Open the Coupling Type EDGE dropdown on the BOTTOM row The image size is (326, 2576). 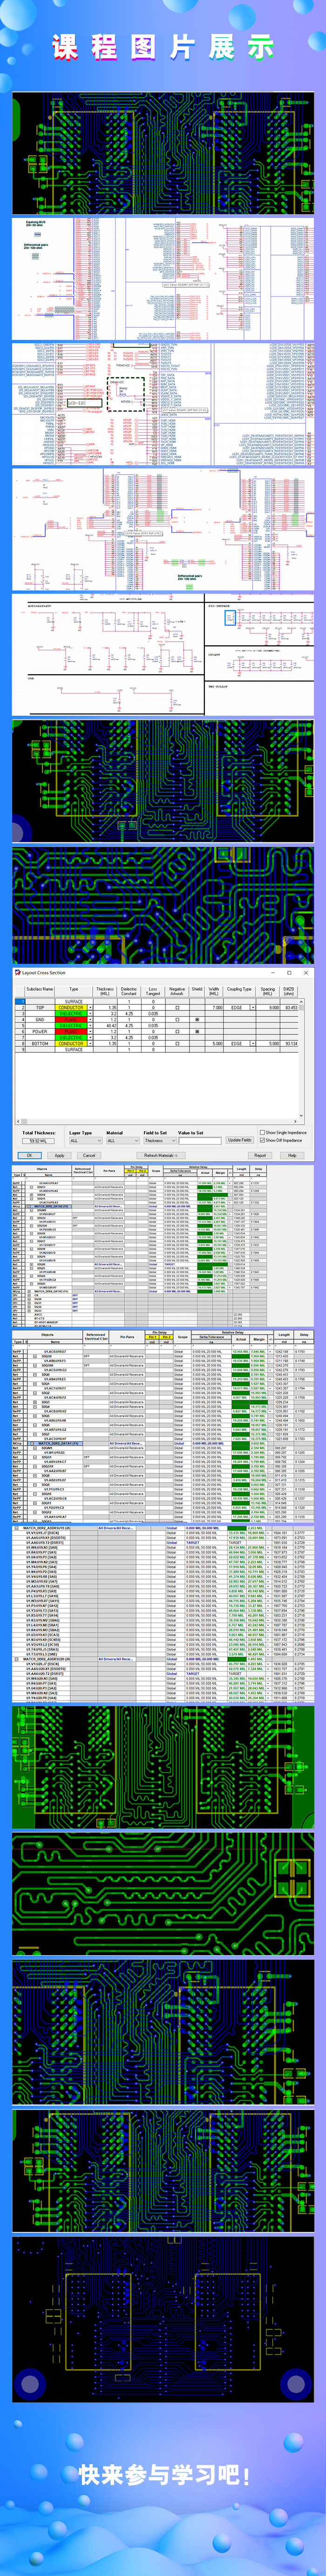tap(252, 1043)
